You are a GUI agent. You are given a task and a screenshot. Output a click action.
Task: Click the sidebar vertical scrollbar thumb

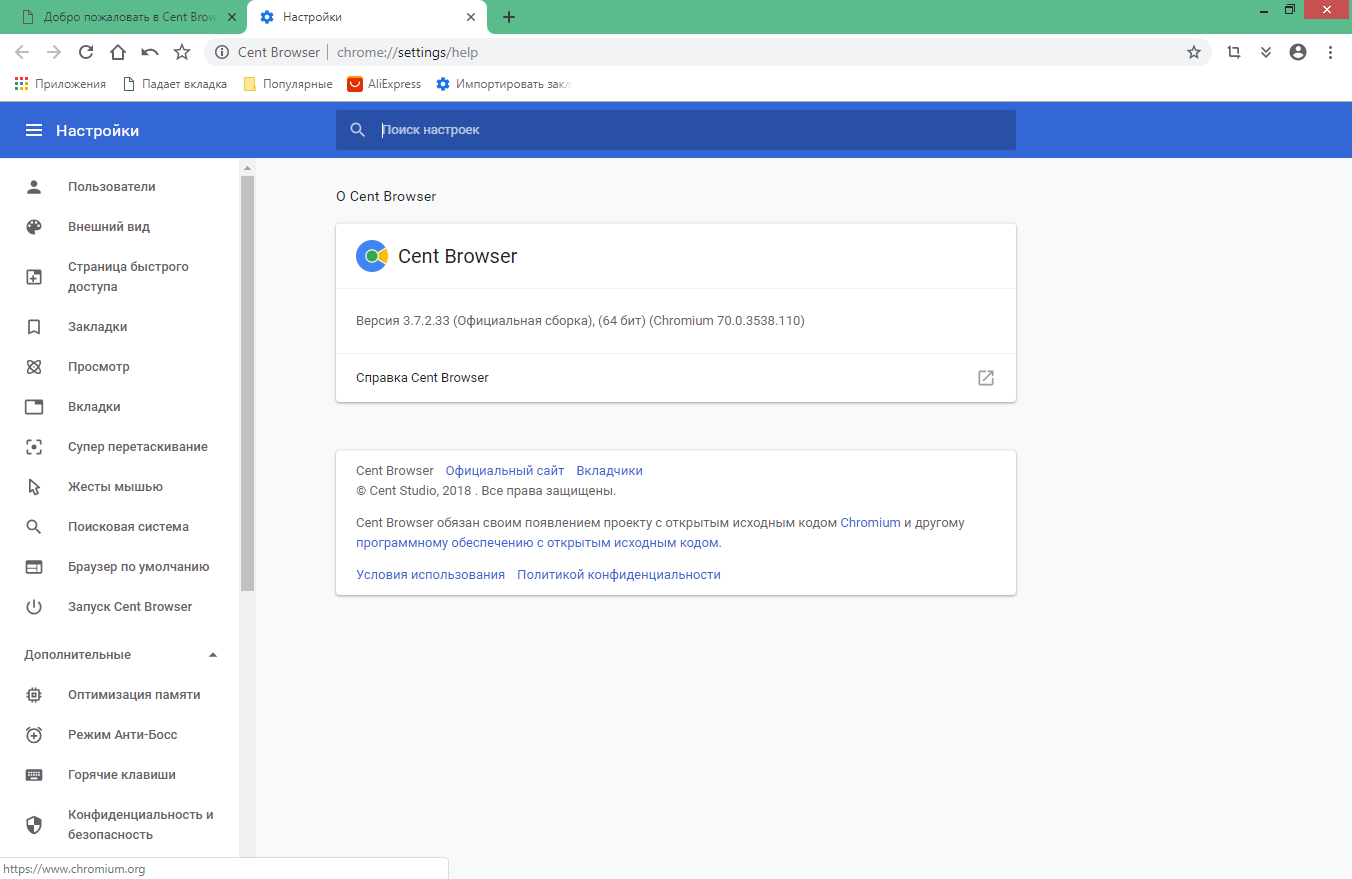pyautogui.click(x=247, y=383)
